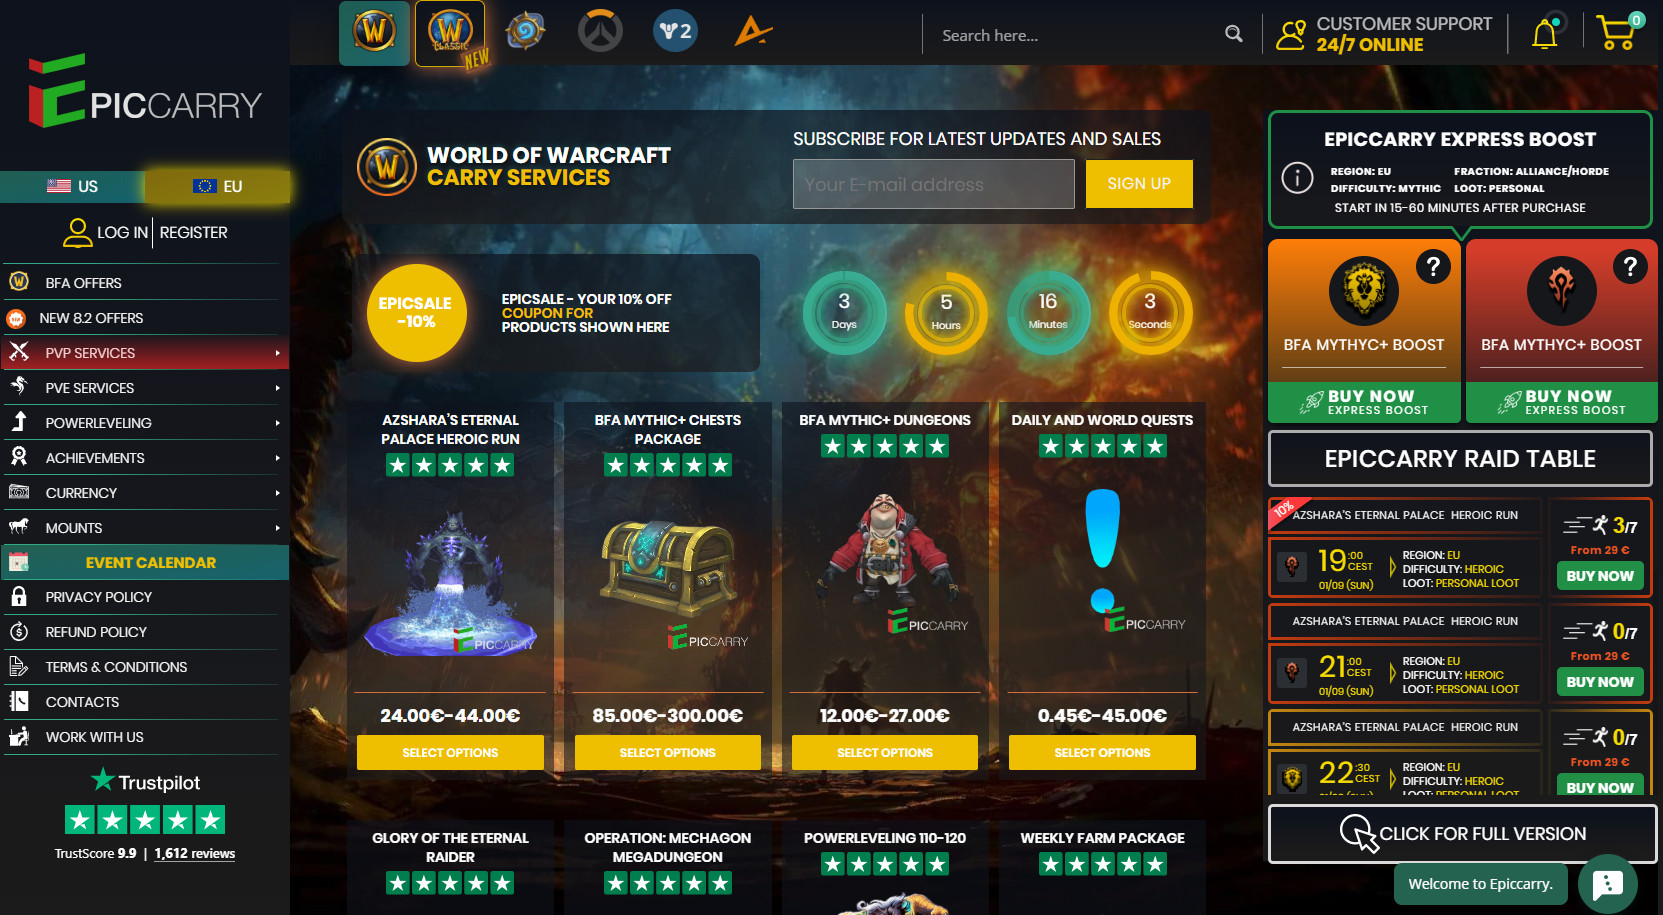Expand the Powerleveling submenu
This screenshot has height=915, width=1663.
pyautogui.click(x=277, y=423)
